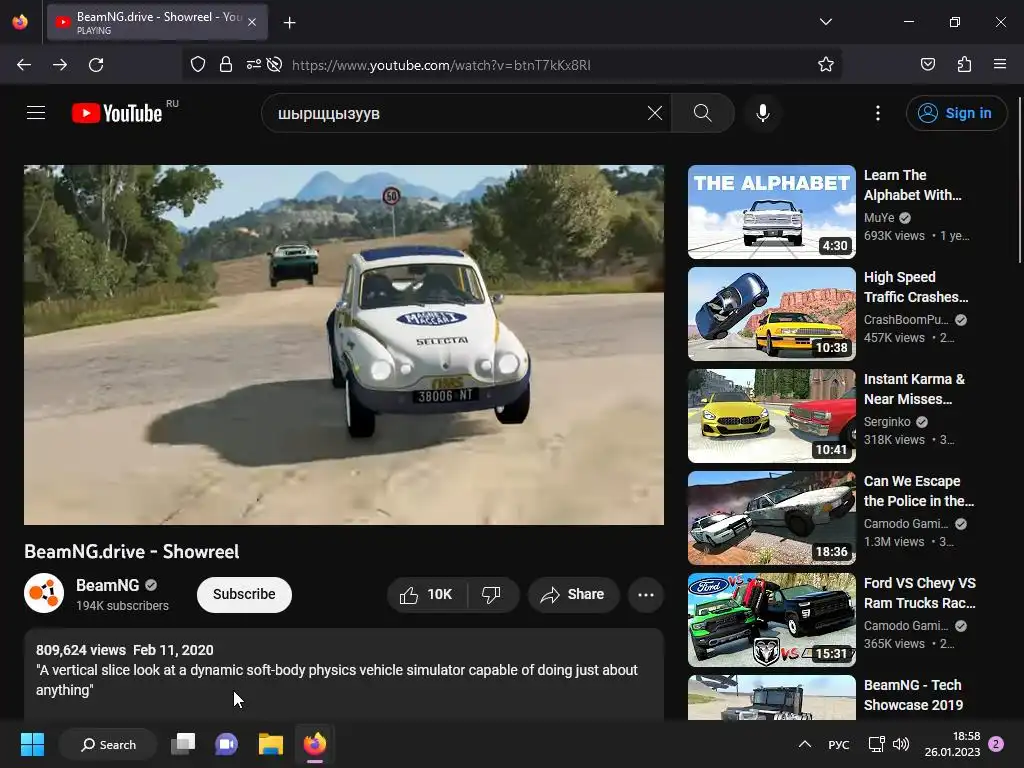Open the network tray icon
The width and height of the screenshot is (1024, 768).
click(876, 744)
